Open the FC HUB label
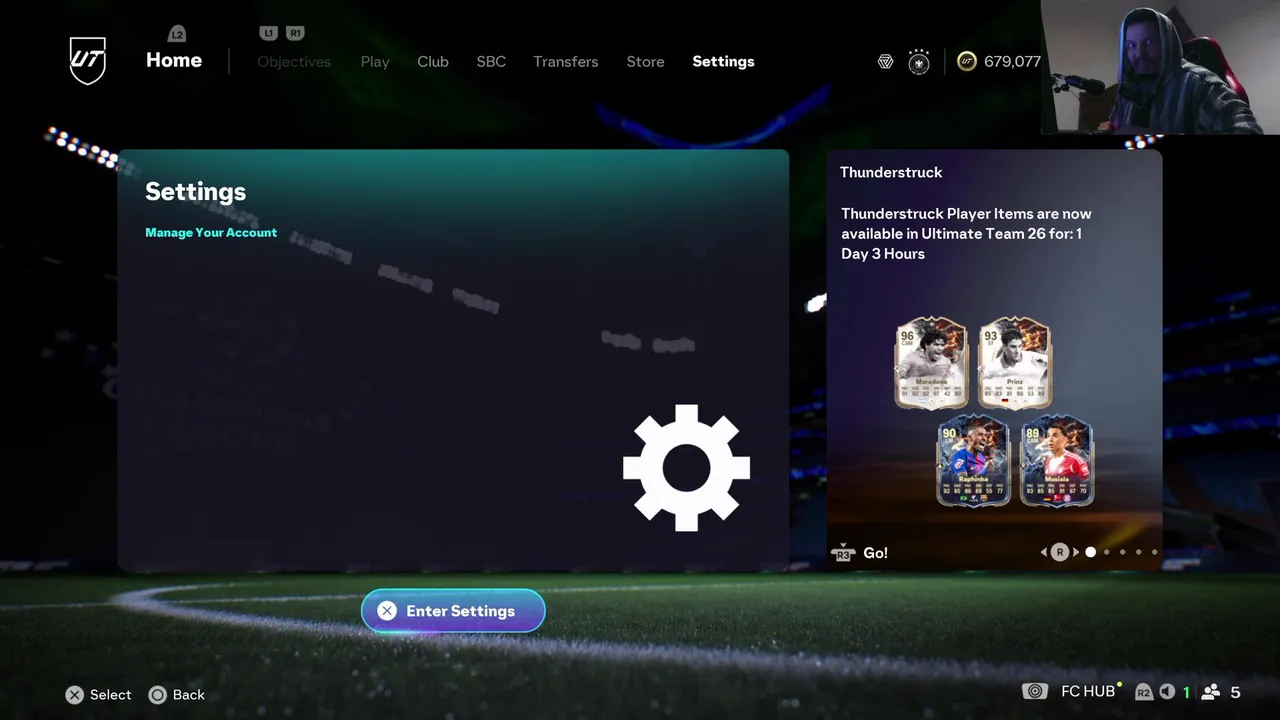The width and height of the screenshot is (1280, 720). pyautogui.click(x=1088, y=692)
